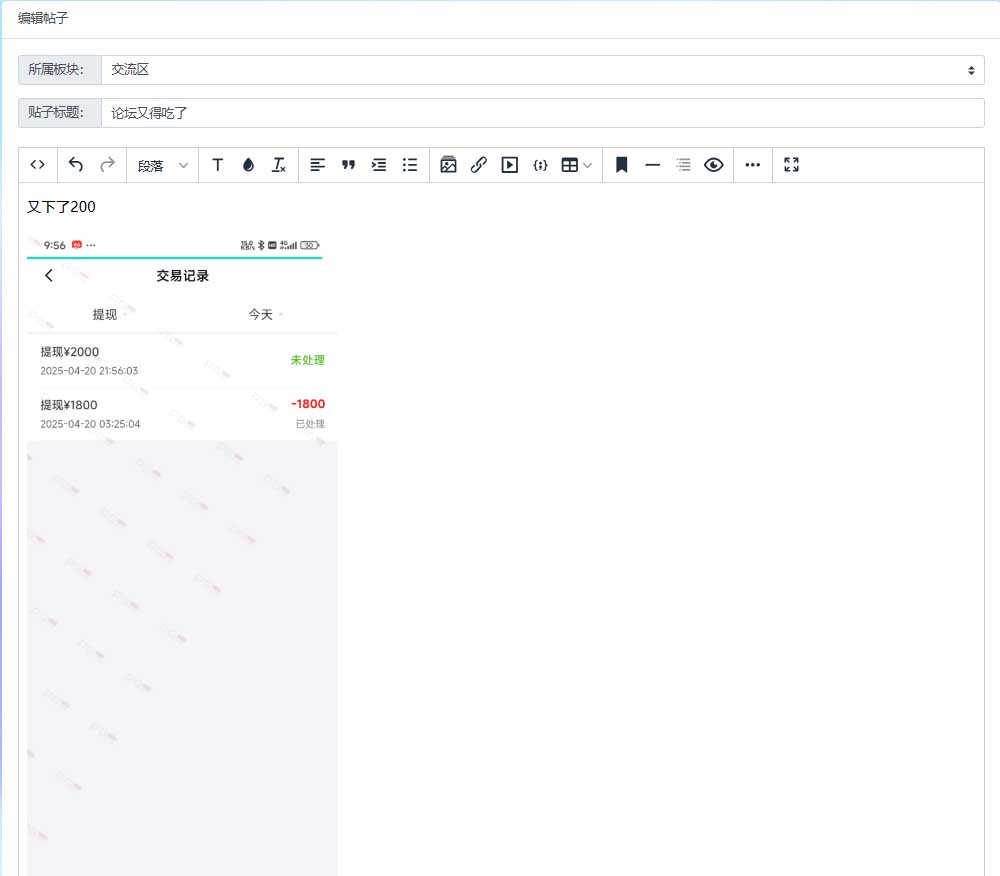Insert a bookmark anchor
Screen dimensions: 1000x876
622,165
